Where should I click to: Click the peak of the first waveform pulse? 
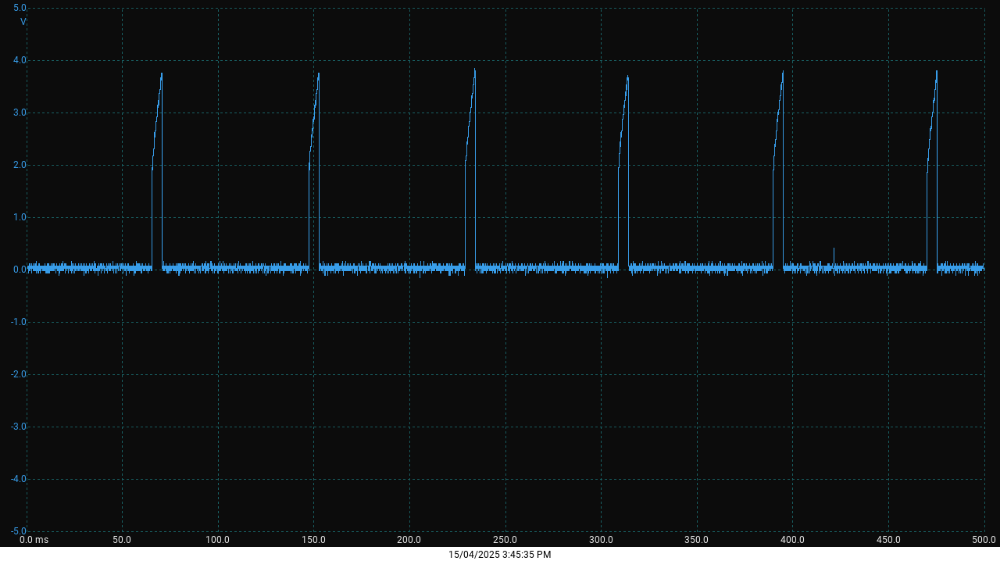click(x=161, y=74)
